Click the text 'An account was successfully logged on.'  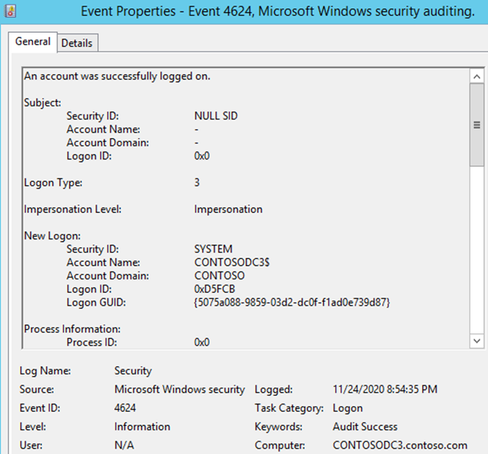(117, 76)
